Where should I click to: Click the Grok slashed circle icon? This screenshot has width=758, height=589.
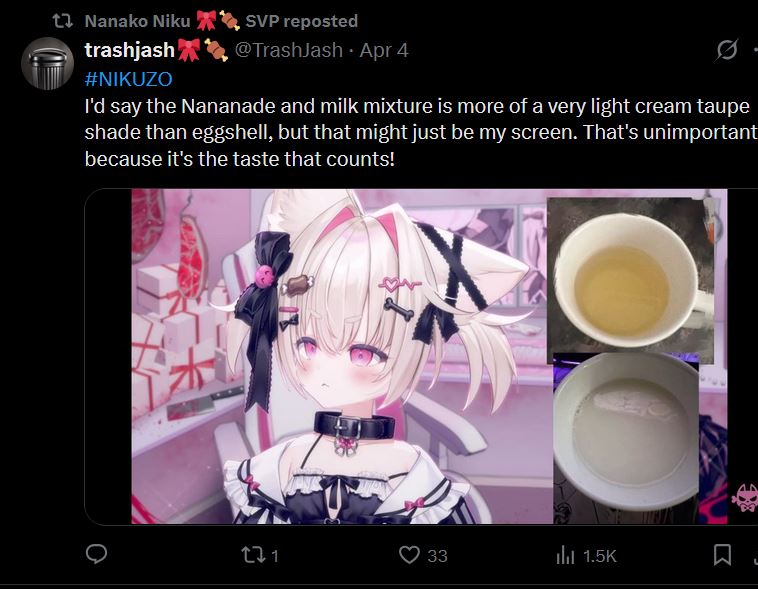[x=727, y=50]
